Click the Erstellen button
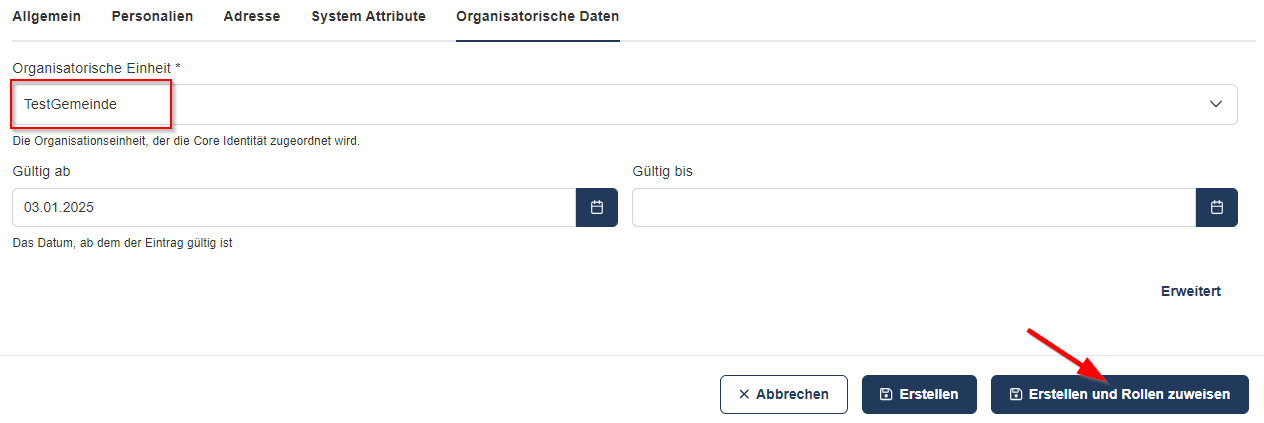 coord(919,394)
